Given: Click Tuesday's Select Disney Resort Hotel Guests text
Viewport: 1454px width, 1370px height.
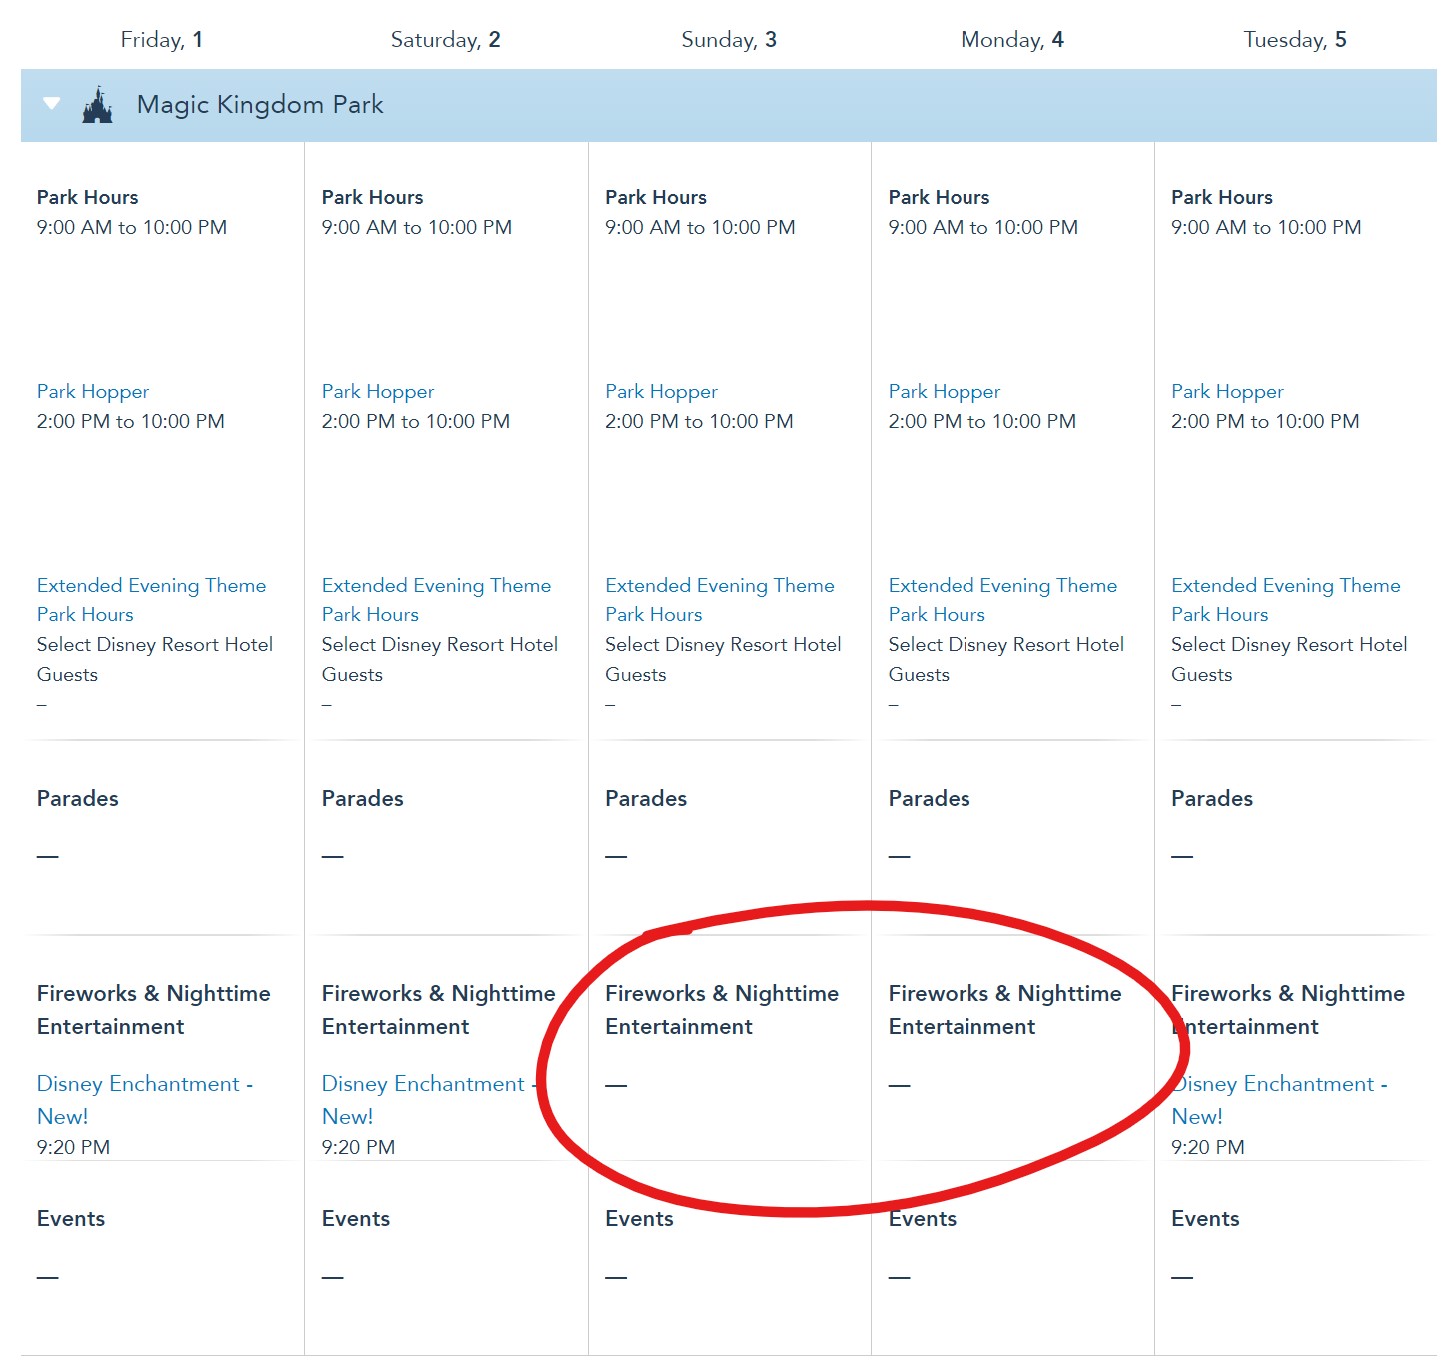Looking at the screenshot, I should click(1289, 660).
